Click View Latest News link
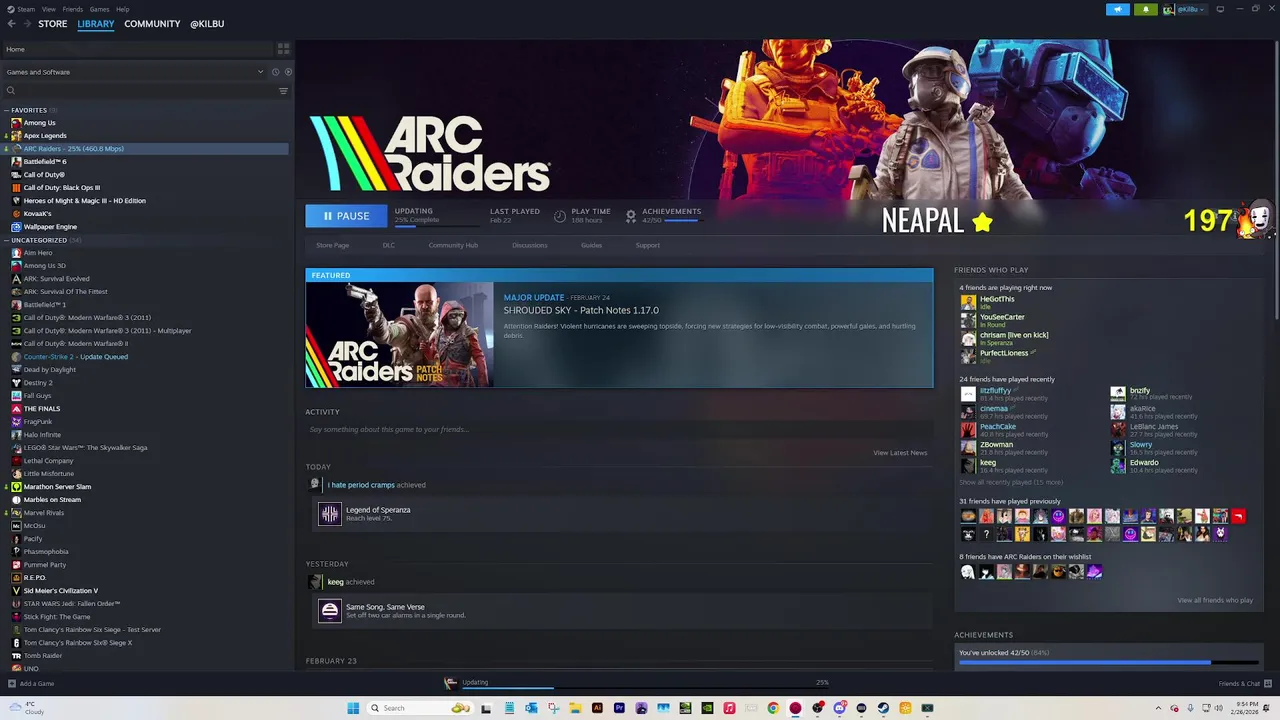This screenshot has height=720, width=1280. pos(900,453)
